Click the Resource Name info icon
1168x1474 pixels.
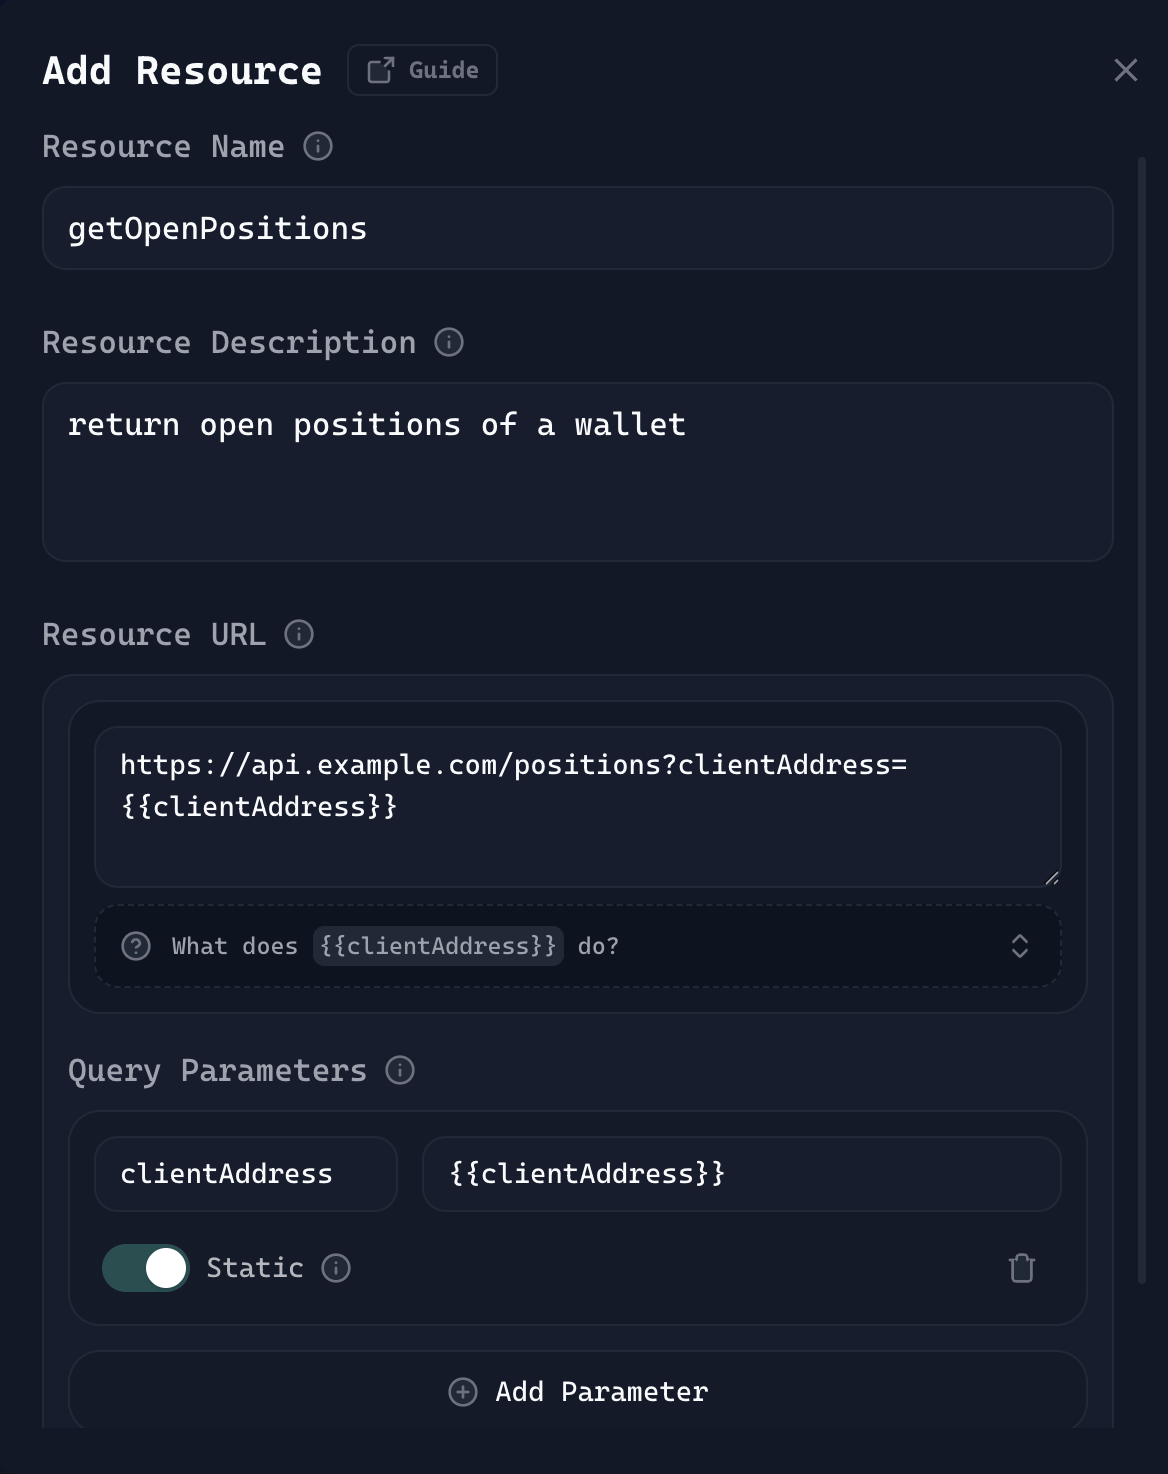pyautogui.click(x=318, y=147)
